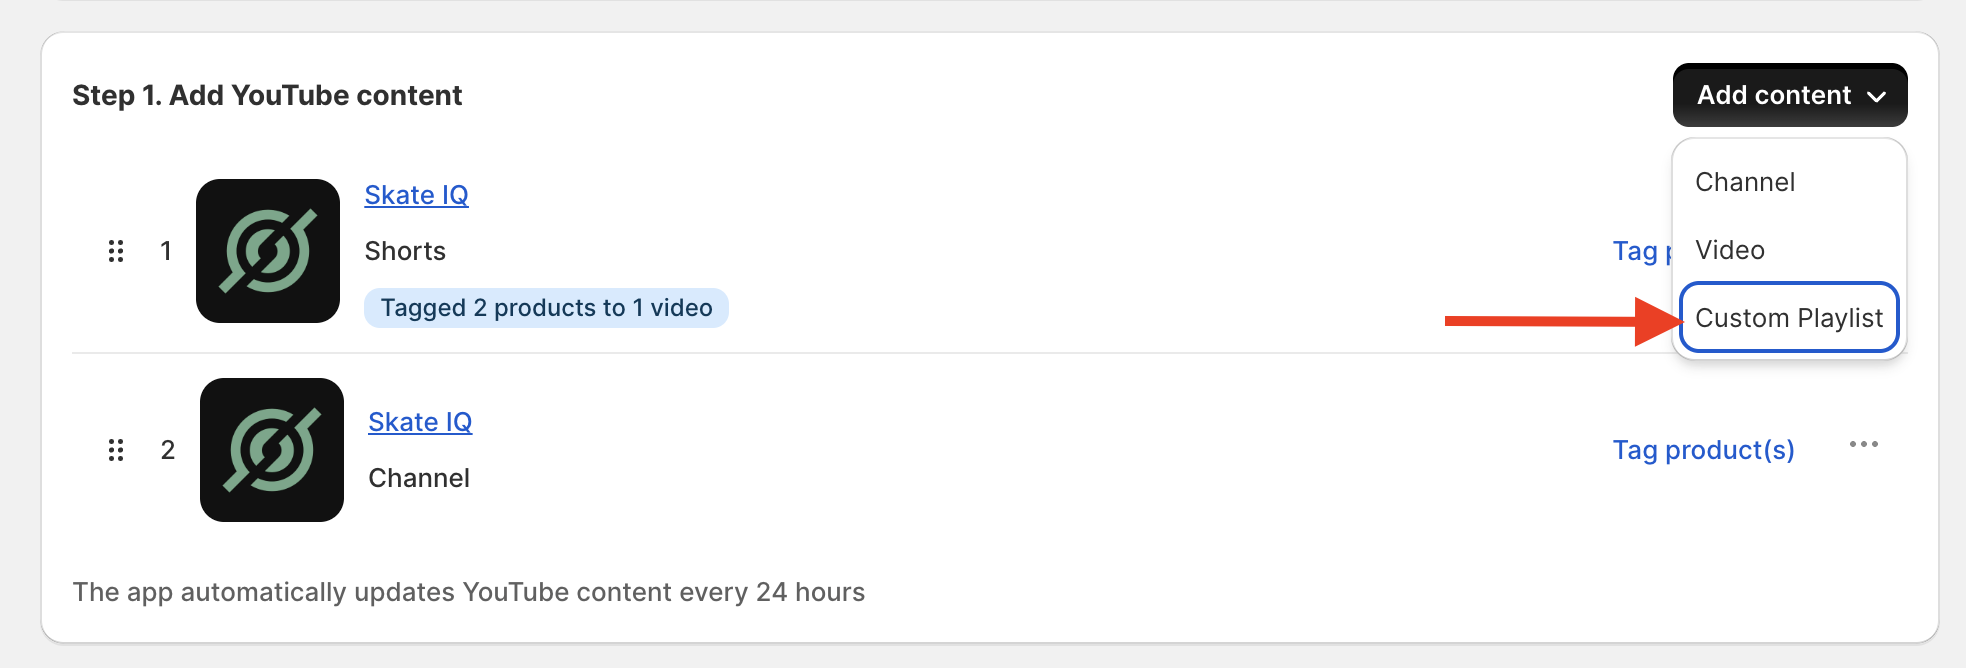The height and width of the screenshot is (668, 1966).
Task: Open the Add content dropdown button
Action: click(x=1789, y=95)
